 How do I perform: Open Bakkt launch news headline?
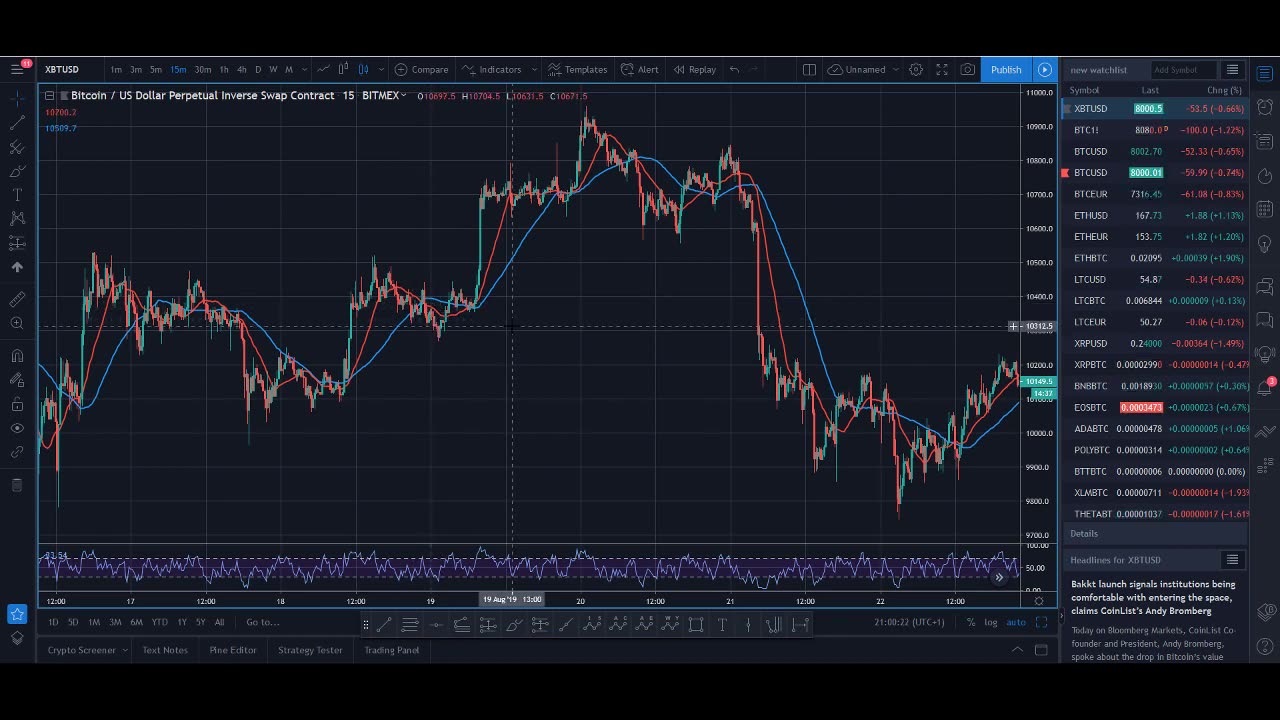pyautogui.click(x=1153, y=597)
